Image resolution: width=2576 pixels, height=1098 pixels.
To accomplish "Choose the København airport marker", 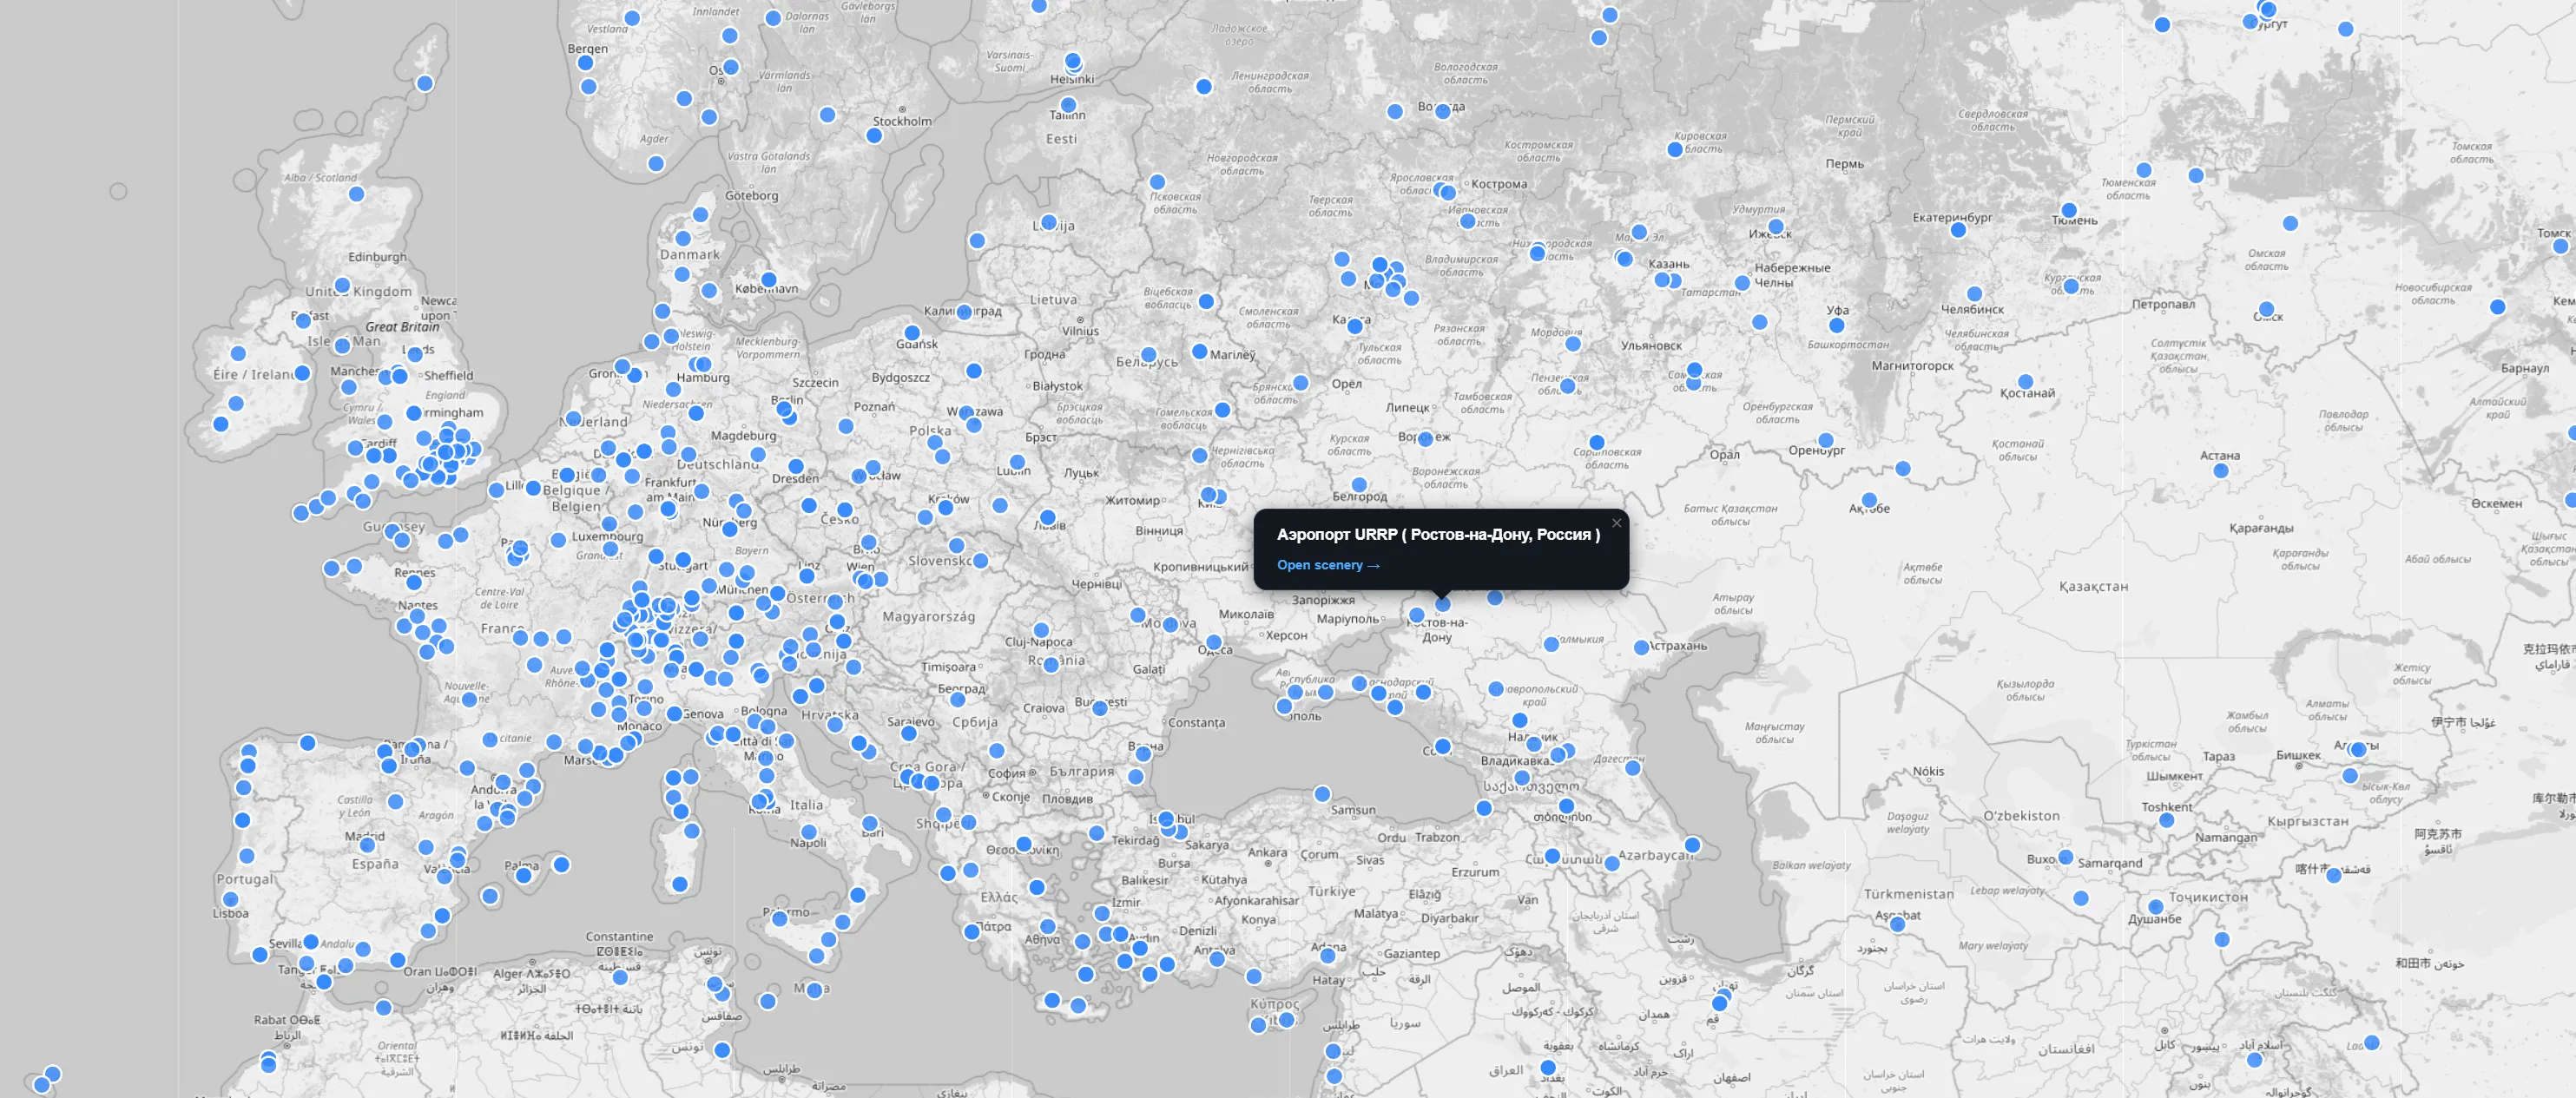I will [768, 280].
